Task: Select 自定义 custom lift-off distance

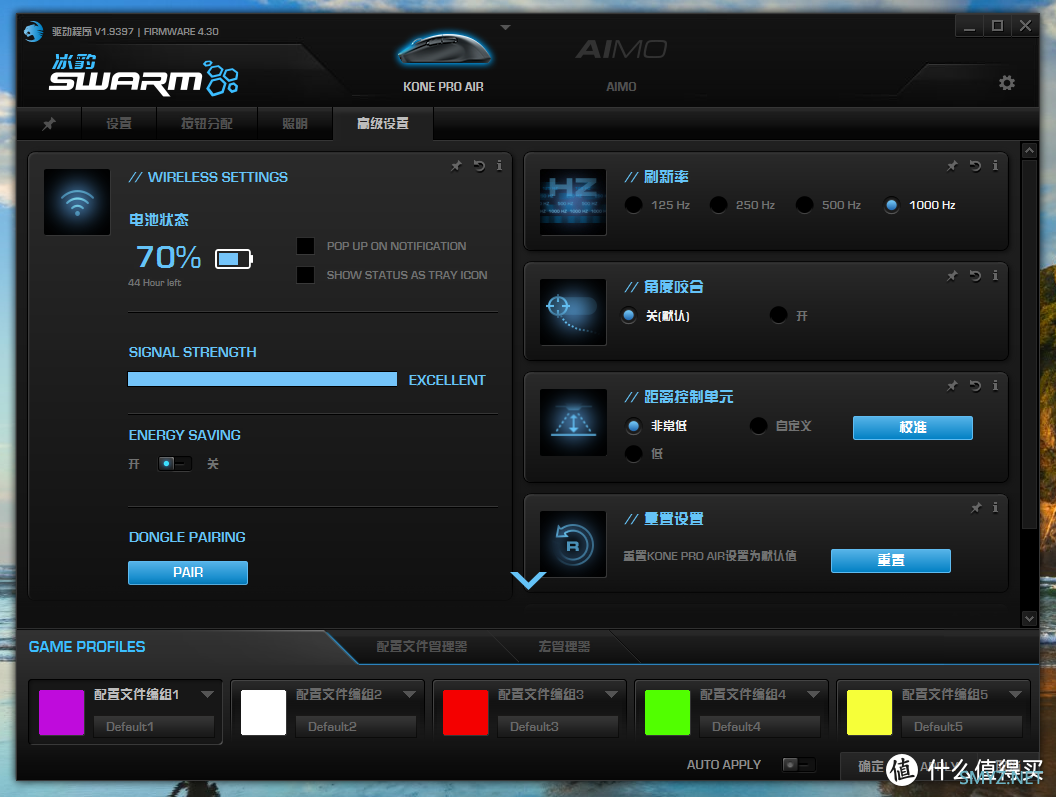Action: (x=758, y=426)
